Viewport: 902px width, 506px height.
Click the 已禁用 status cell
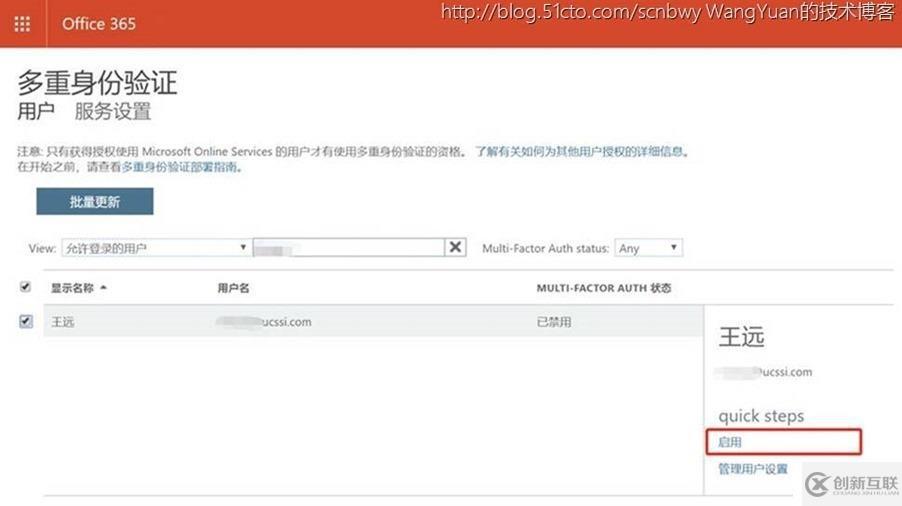[554, 321]
